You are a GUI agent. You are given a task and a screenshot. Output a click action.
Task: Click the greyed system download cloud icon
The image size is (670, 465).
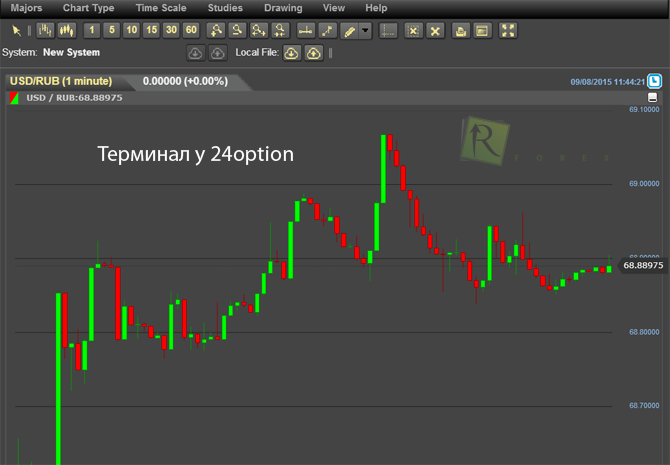pyautogui.click(x=196, y=53)
